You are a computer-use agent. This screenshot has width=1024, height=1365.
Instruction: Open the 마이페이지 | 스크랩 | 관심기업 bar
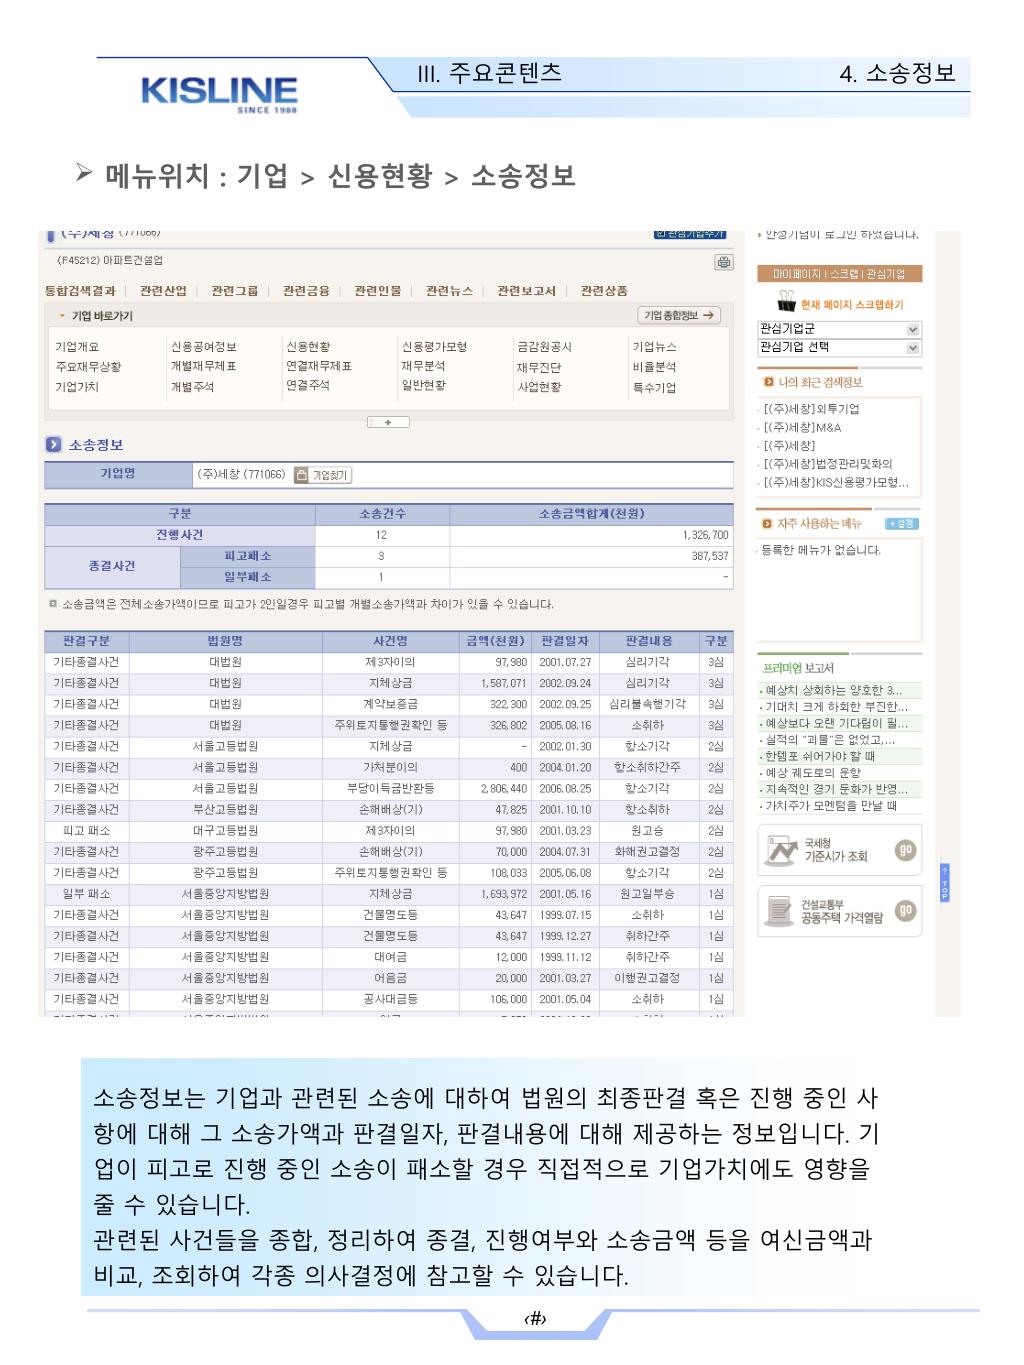pyautogui.click(x=839, y=274)
